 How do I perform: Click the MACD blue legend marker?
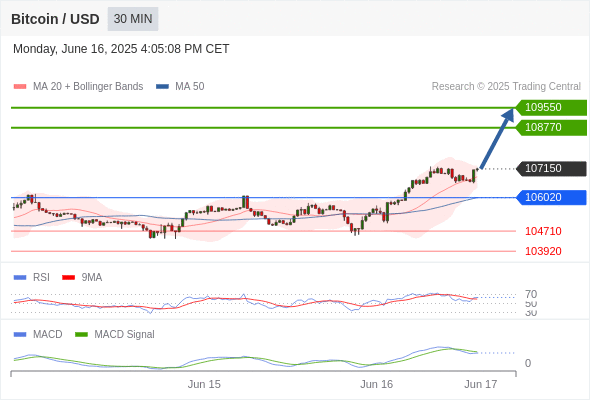pyautogui.click(x=20, y=335)
